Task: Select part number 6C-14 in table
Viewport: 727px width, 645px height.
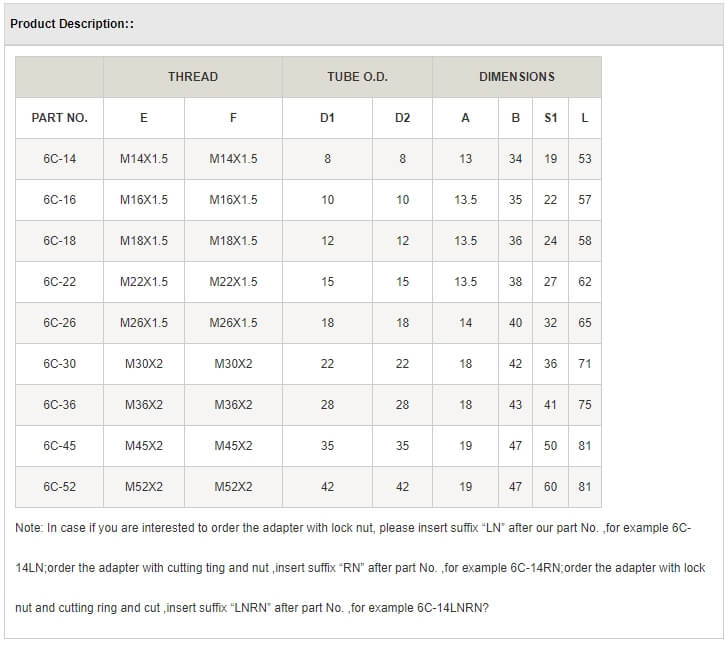Action: tap(60, 159)
